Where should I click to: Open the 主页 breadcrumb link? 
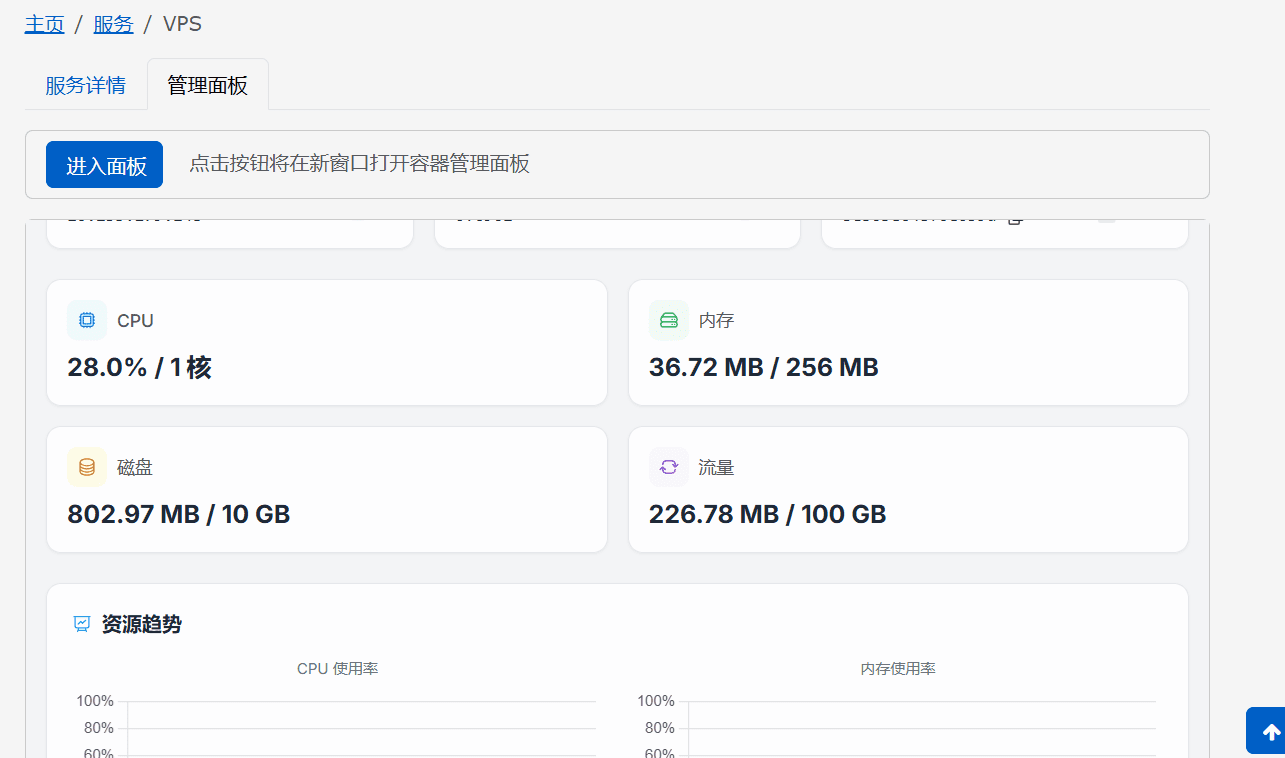[x=44, y=24]
